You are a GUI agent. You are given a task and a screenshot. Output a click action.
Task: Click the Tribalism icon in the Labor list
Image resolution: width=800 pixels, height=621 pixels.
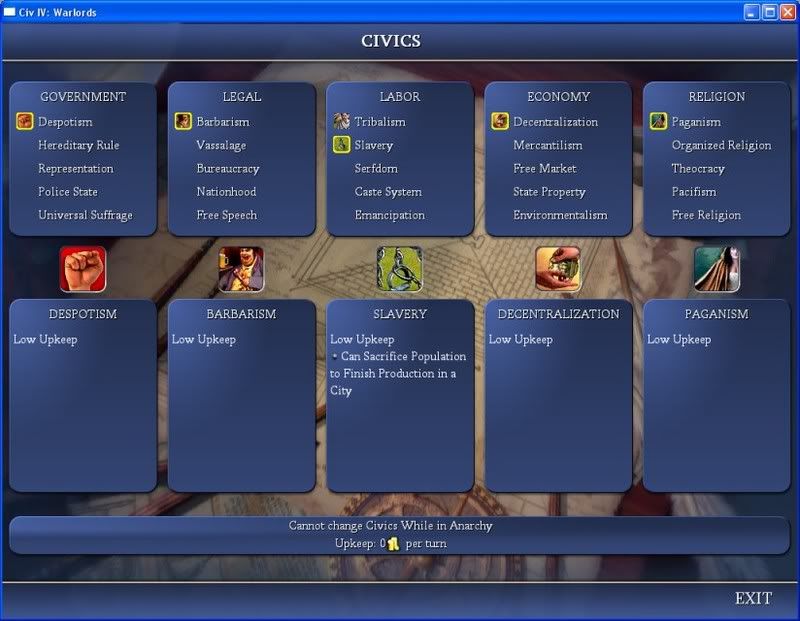[x=341, y=121]
